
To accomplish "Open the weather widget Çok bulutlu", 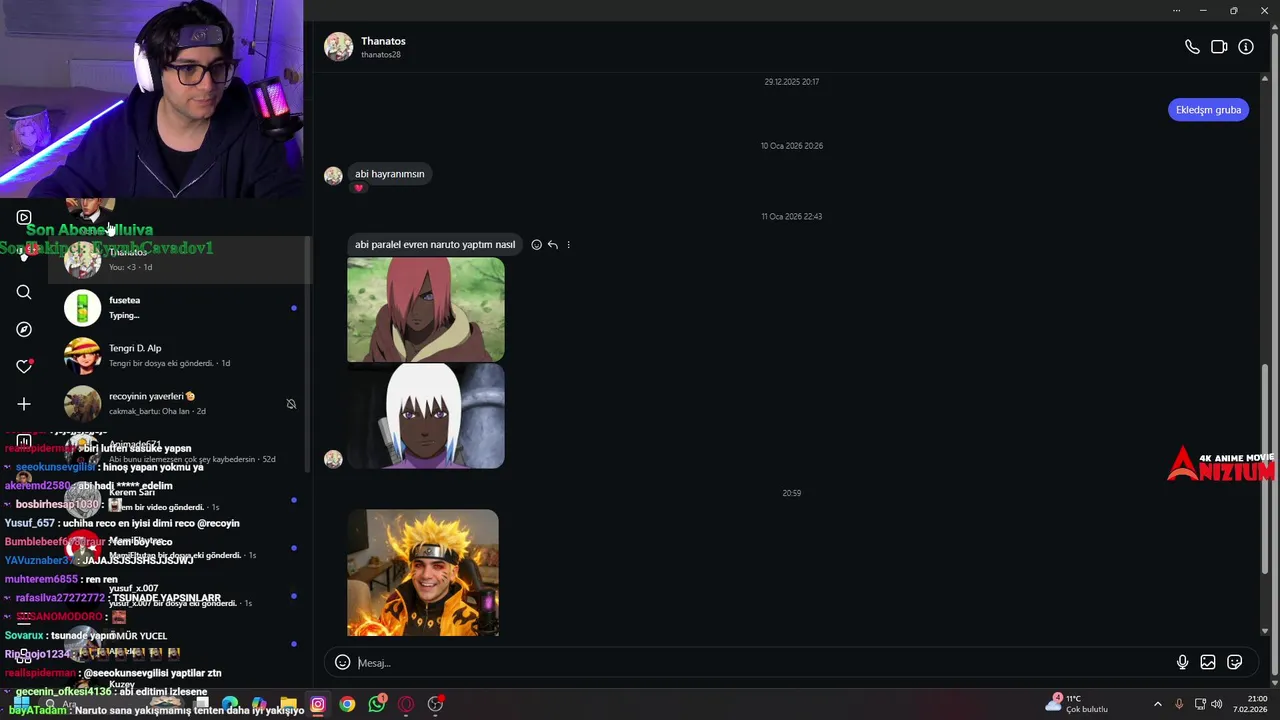I will (1078, 704).
